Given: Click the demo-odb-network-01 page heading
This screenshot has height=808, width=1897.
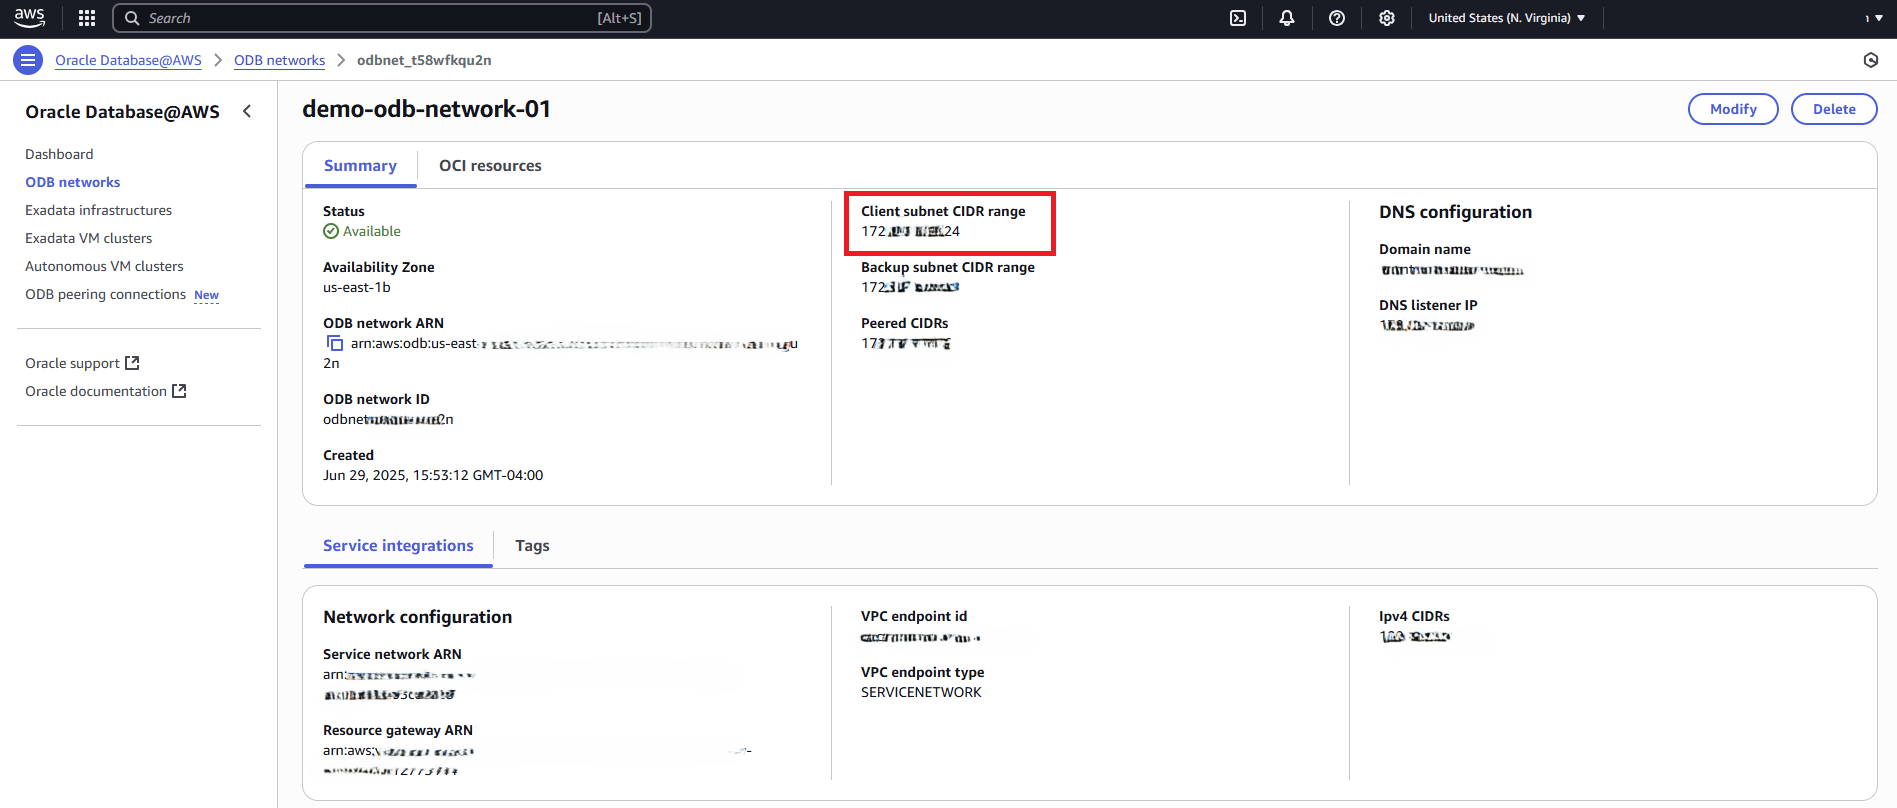Looking at the screenshot, I should (x=427, y=109).
